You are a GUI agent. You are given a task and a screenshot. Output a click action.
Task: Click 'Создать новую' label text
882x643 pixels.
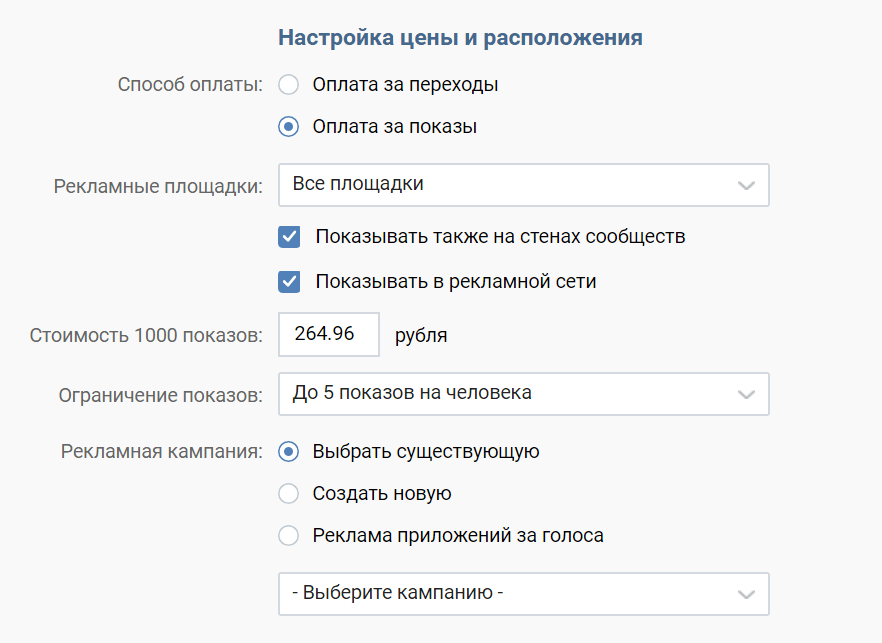382,494
